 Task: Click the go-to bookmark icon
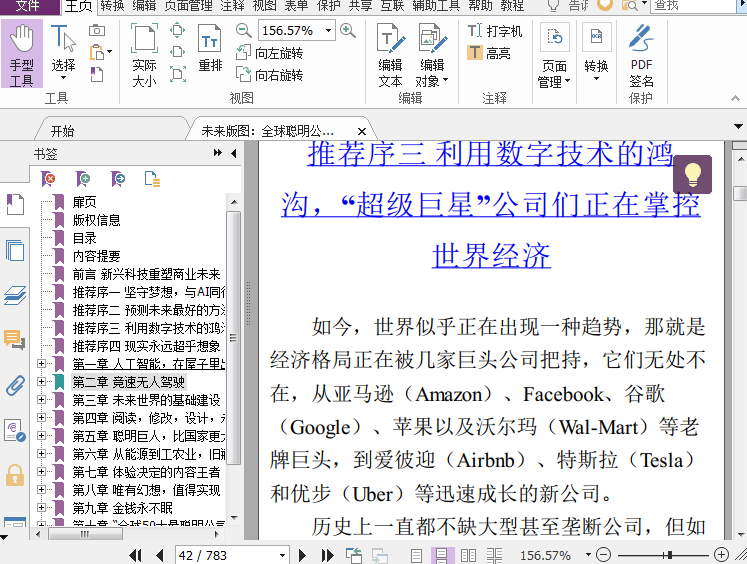[118, 179]
